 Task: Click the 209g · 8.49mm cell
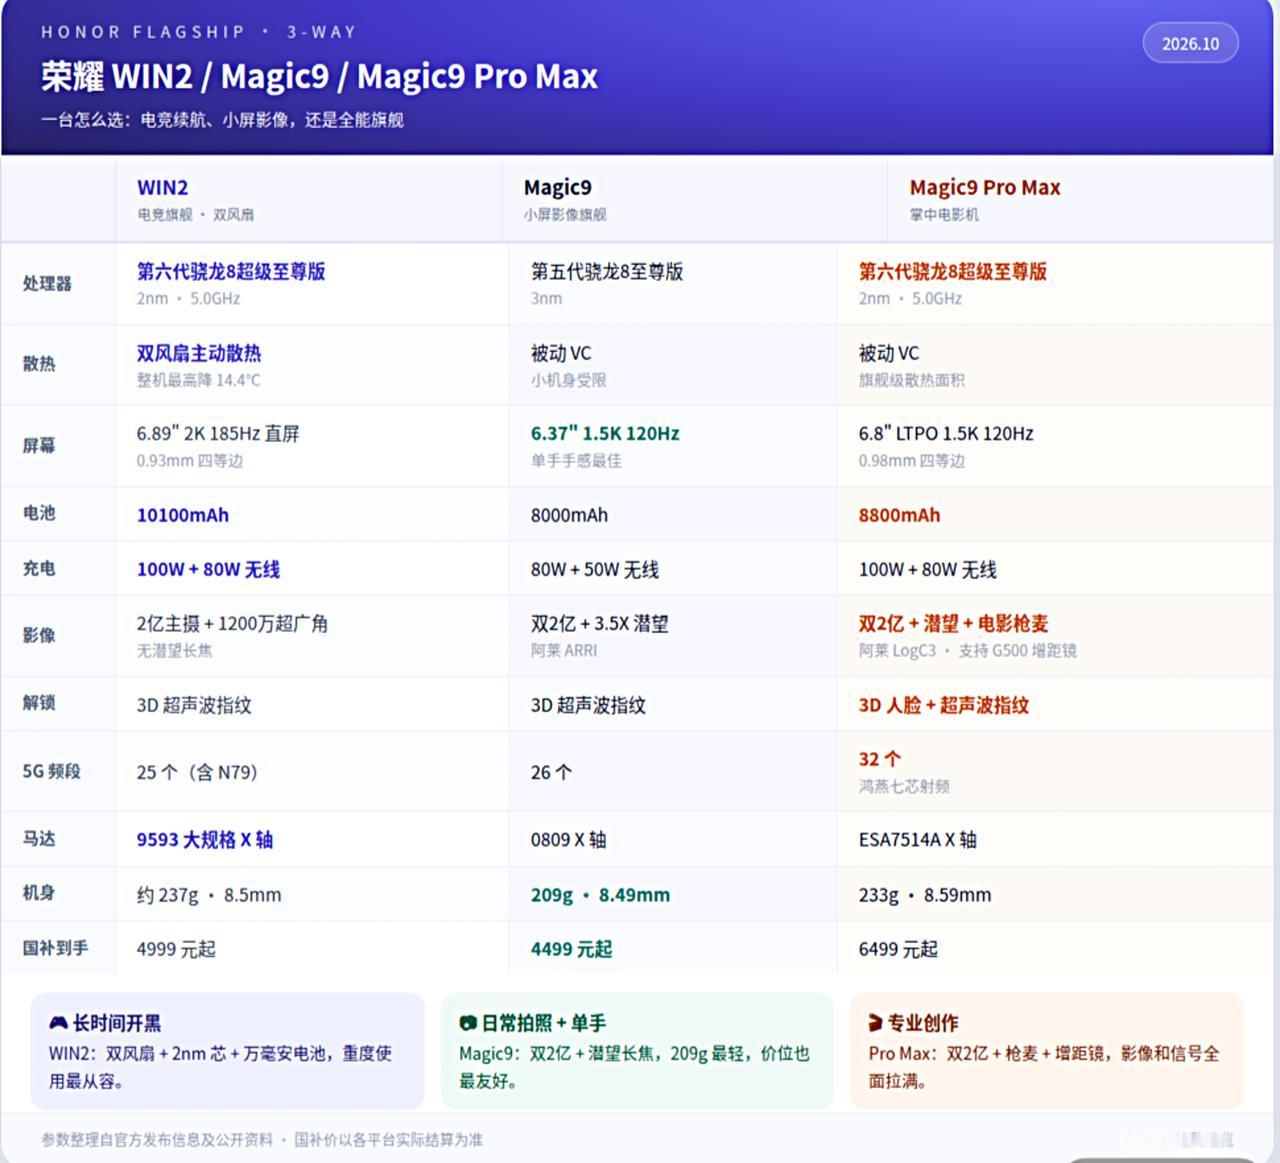pos(600,895)
